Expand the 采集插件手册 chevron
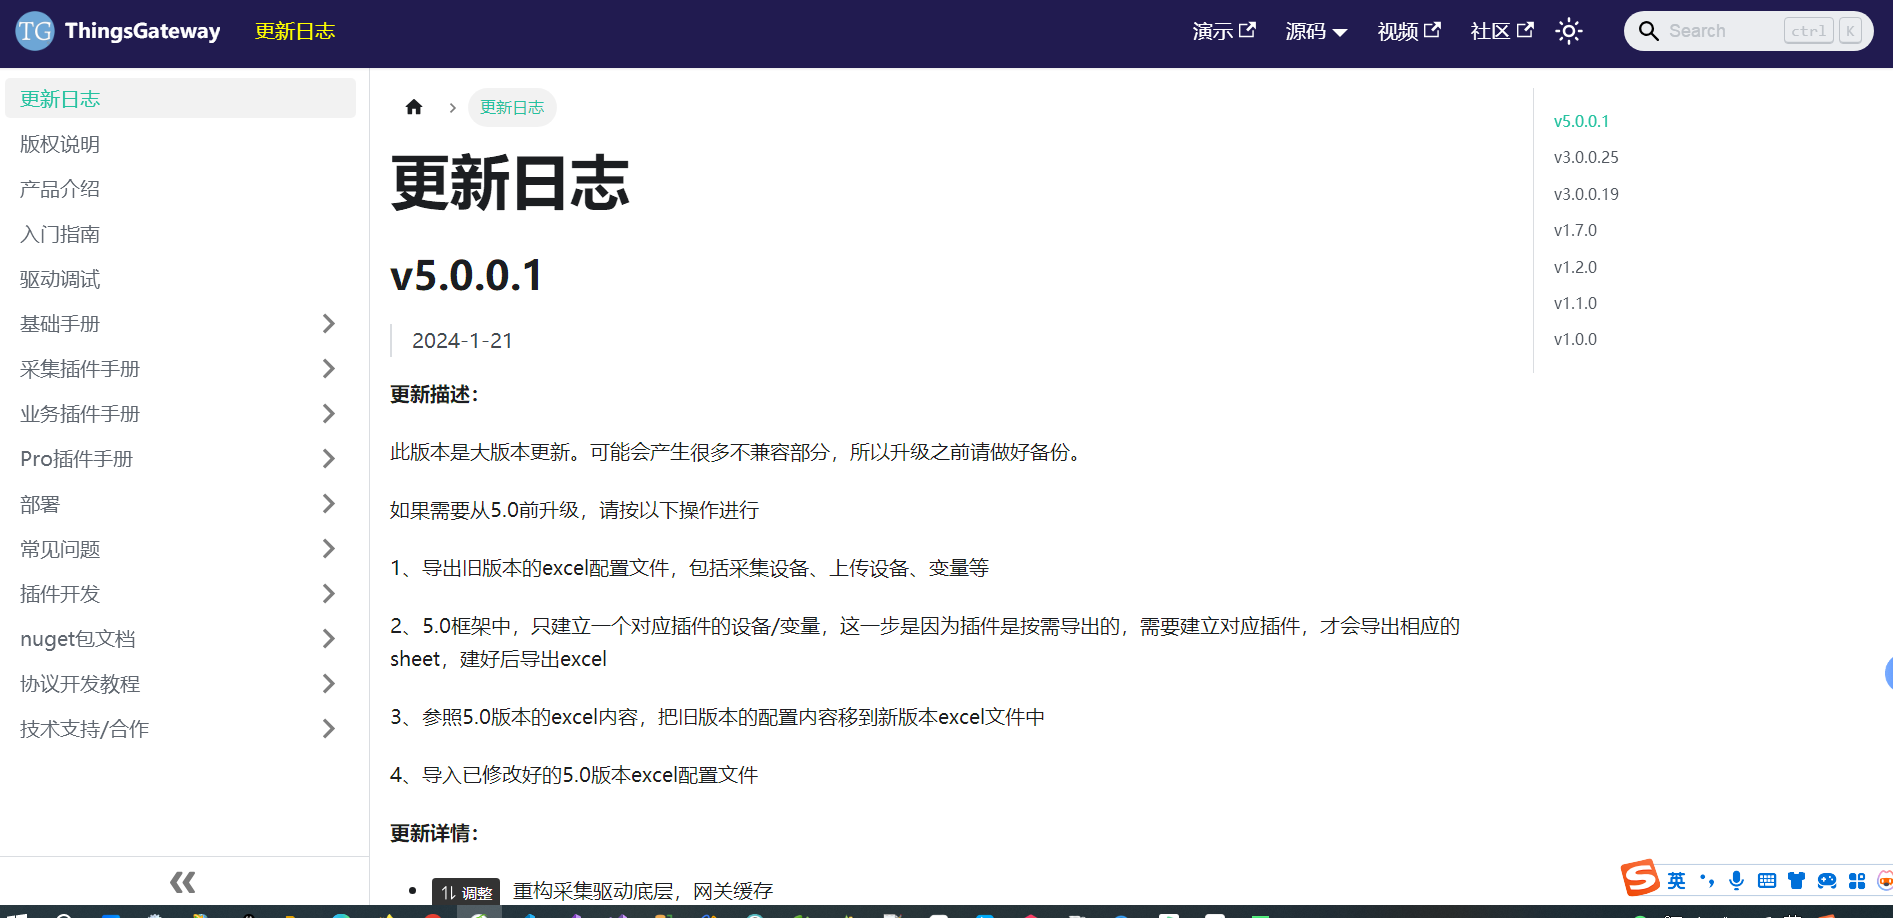Screen dimensions: 1893x918 (328, 368)
